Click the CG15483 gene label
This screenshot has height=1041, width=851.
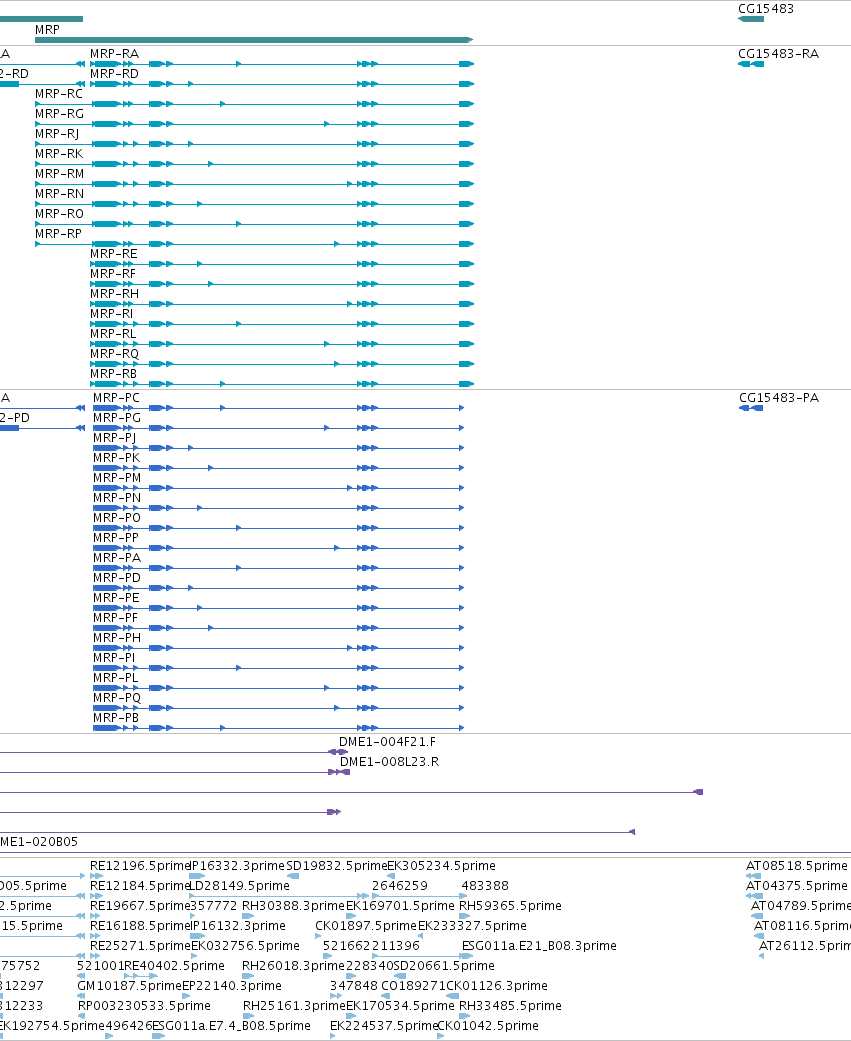(x=765, y=9)
